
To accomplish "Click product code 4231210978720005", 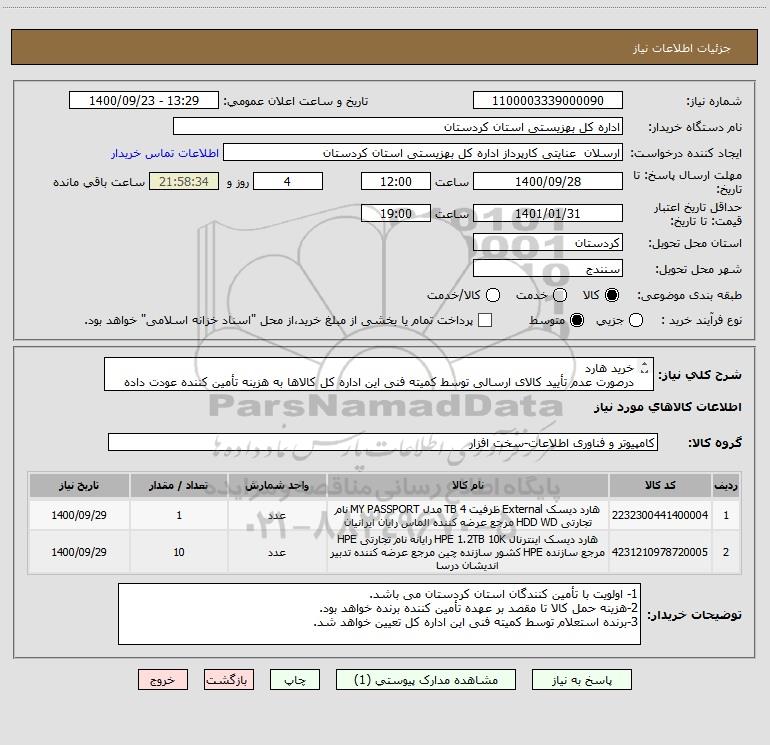I will pyautogui.click(x=660, y=552).
